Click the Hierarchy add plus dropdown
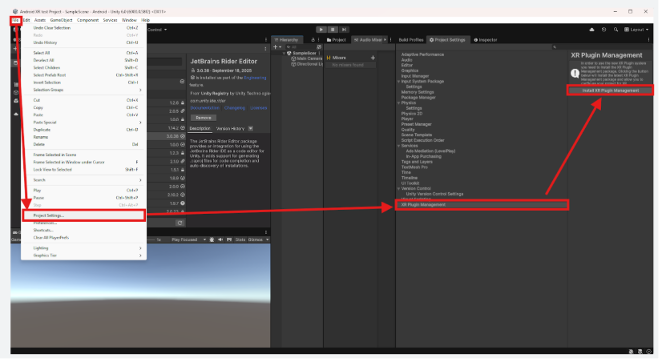The height and width of the screenshot is (360, 660). click(x=277, y=47)
